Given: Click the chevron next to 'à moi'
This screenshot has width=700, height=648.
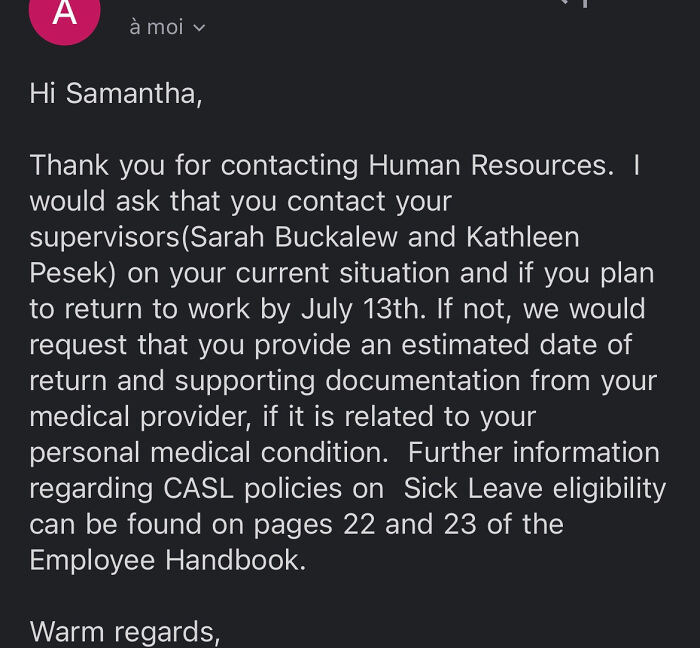Looking at the screenshot, I should 199,28.
